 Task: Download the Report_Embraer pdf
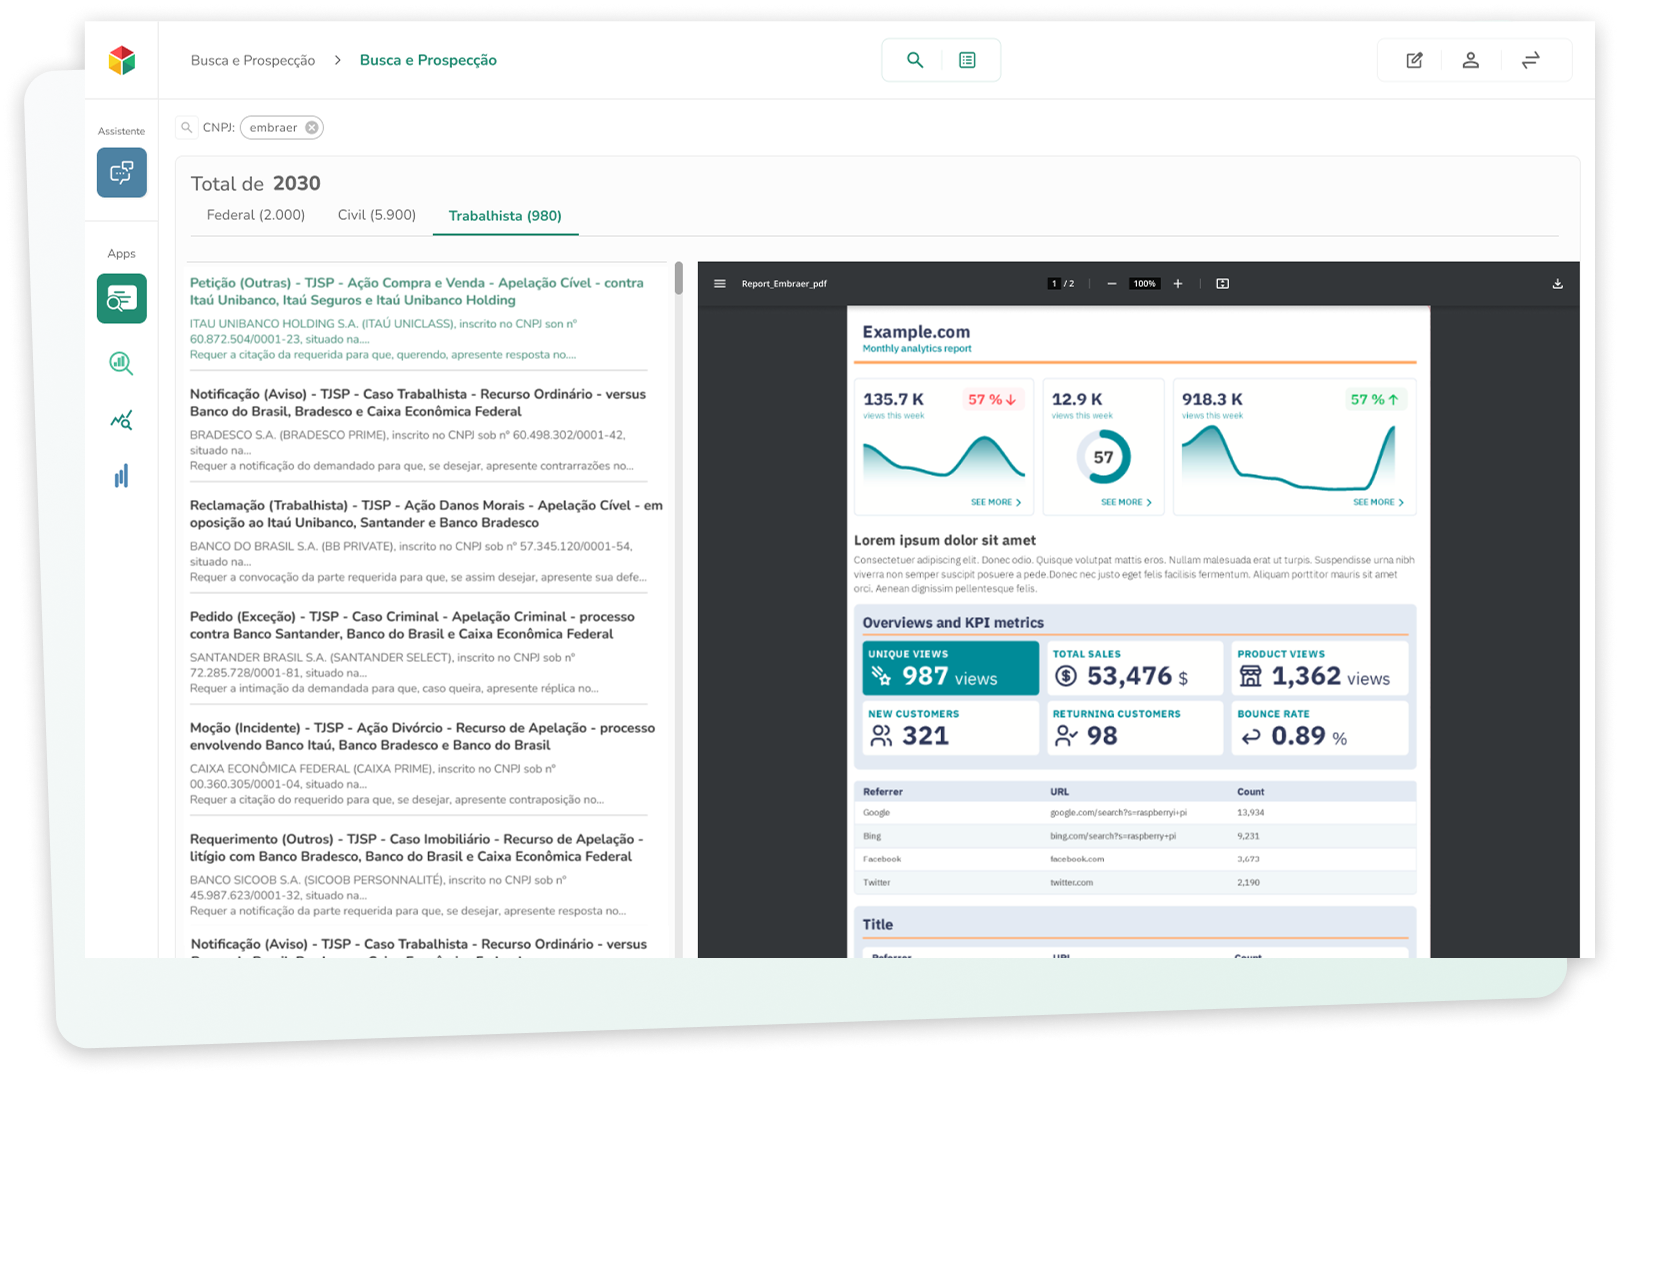click(1557, 283)
